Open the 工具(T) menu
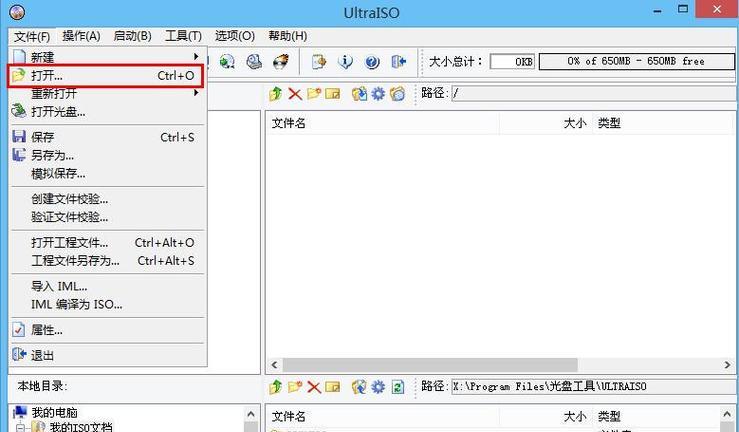 coord(183,36)
